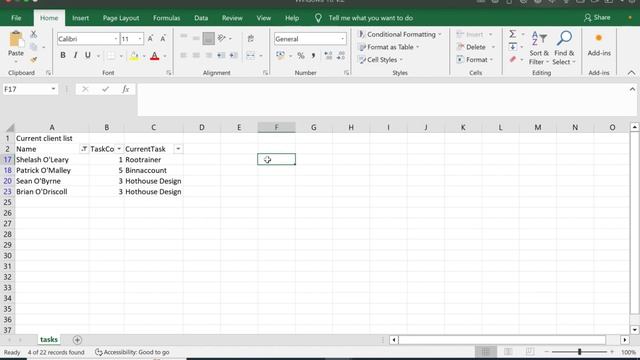Click the Fill down arrow icon

pos(513,47)
